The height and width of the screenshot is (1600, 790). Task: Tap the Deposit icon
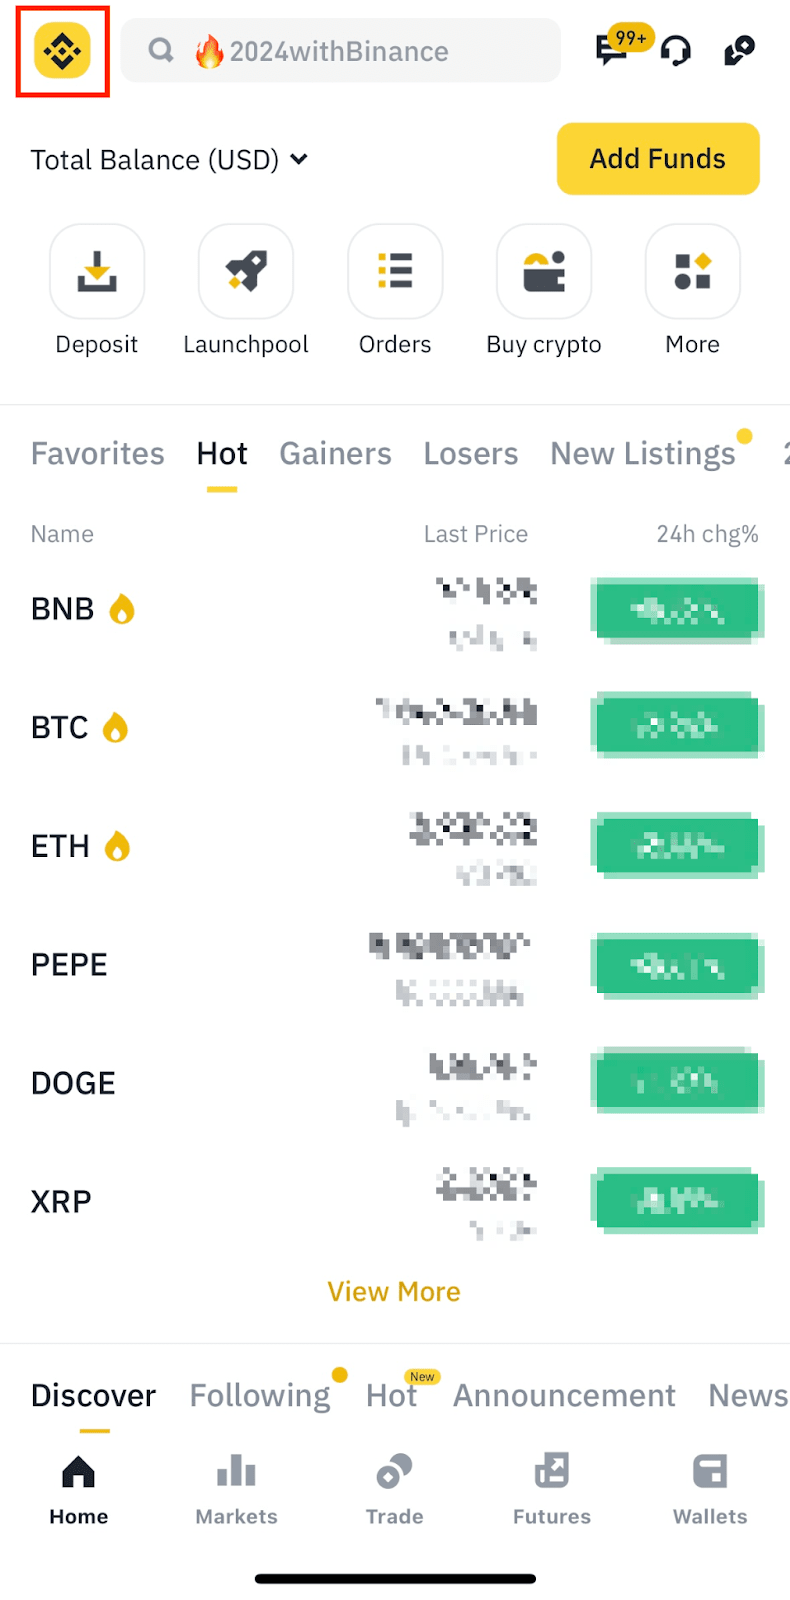[97, 272]
